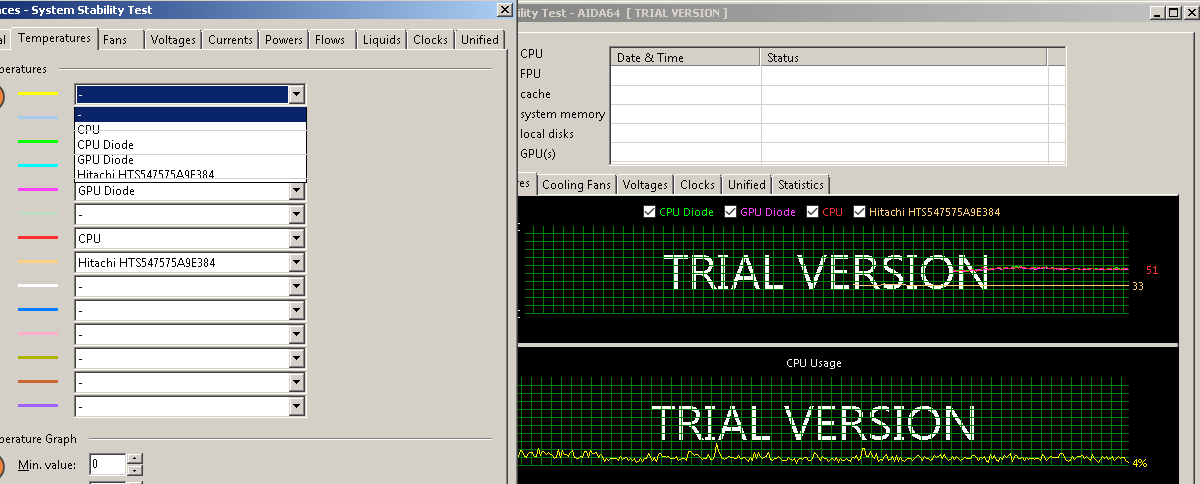Screen dimensions: 1200x484
Task: Change the blue line color swatch
Action: pos(38,310)
